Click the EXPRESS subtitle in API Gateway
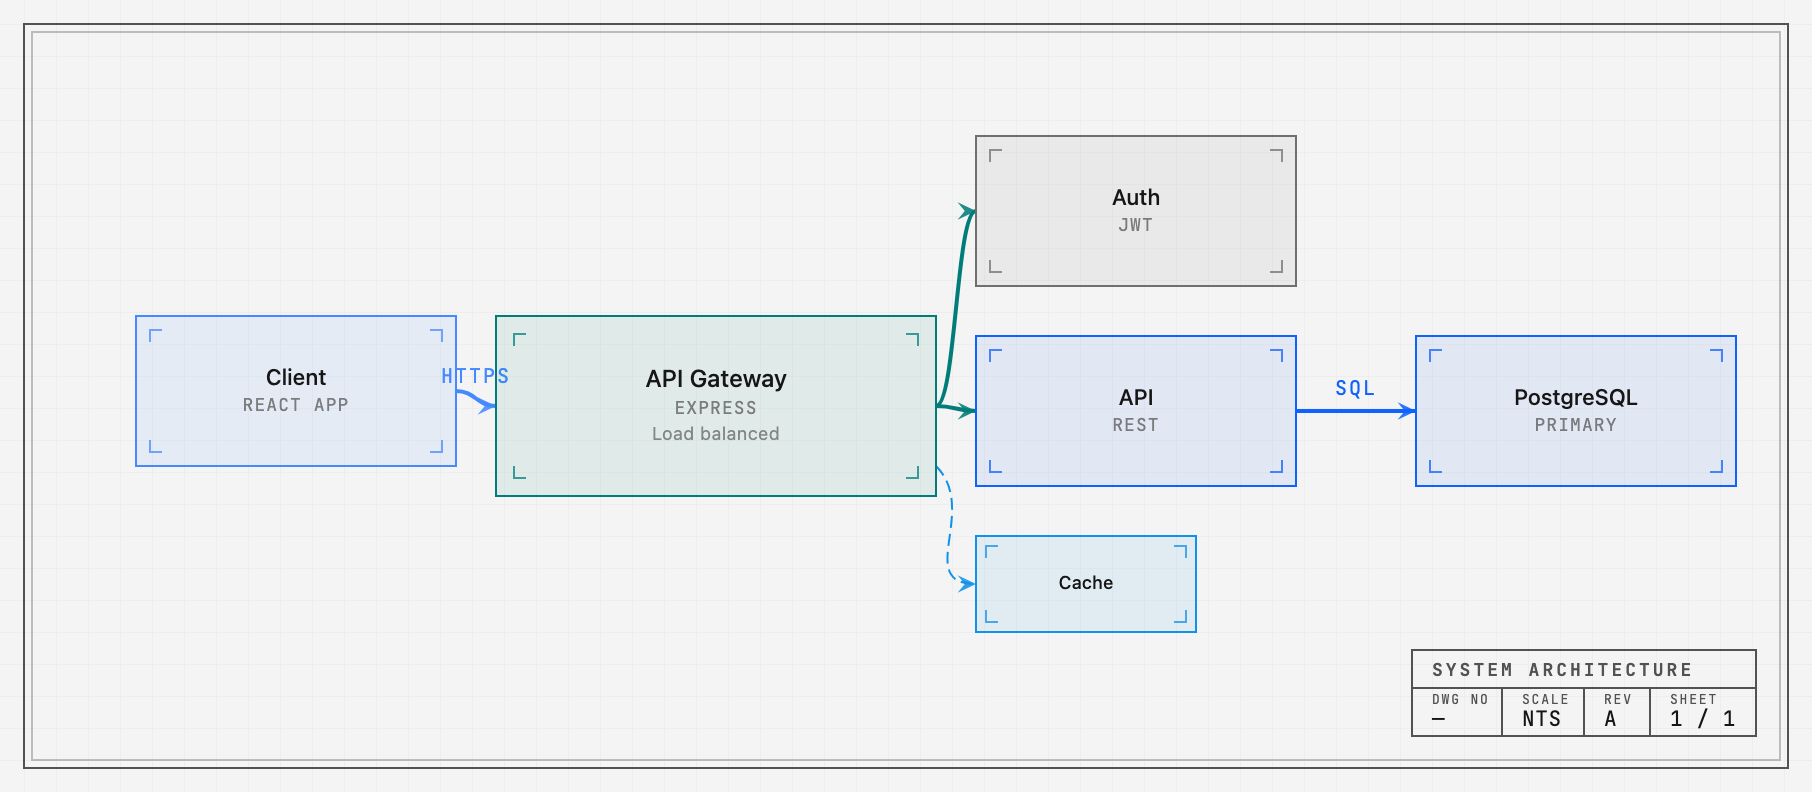The width and height of the screenshot is (1812, 792). (716, 408)
